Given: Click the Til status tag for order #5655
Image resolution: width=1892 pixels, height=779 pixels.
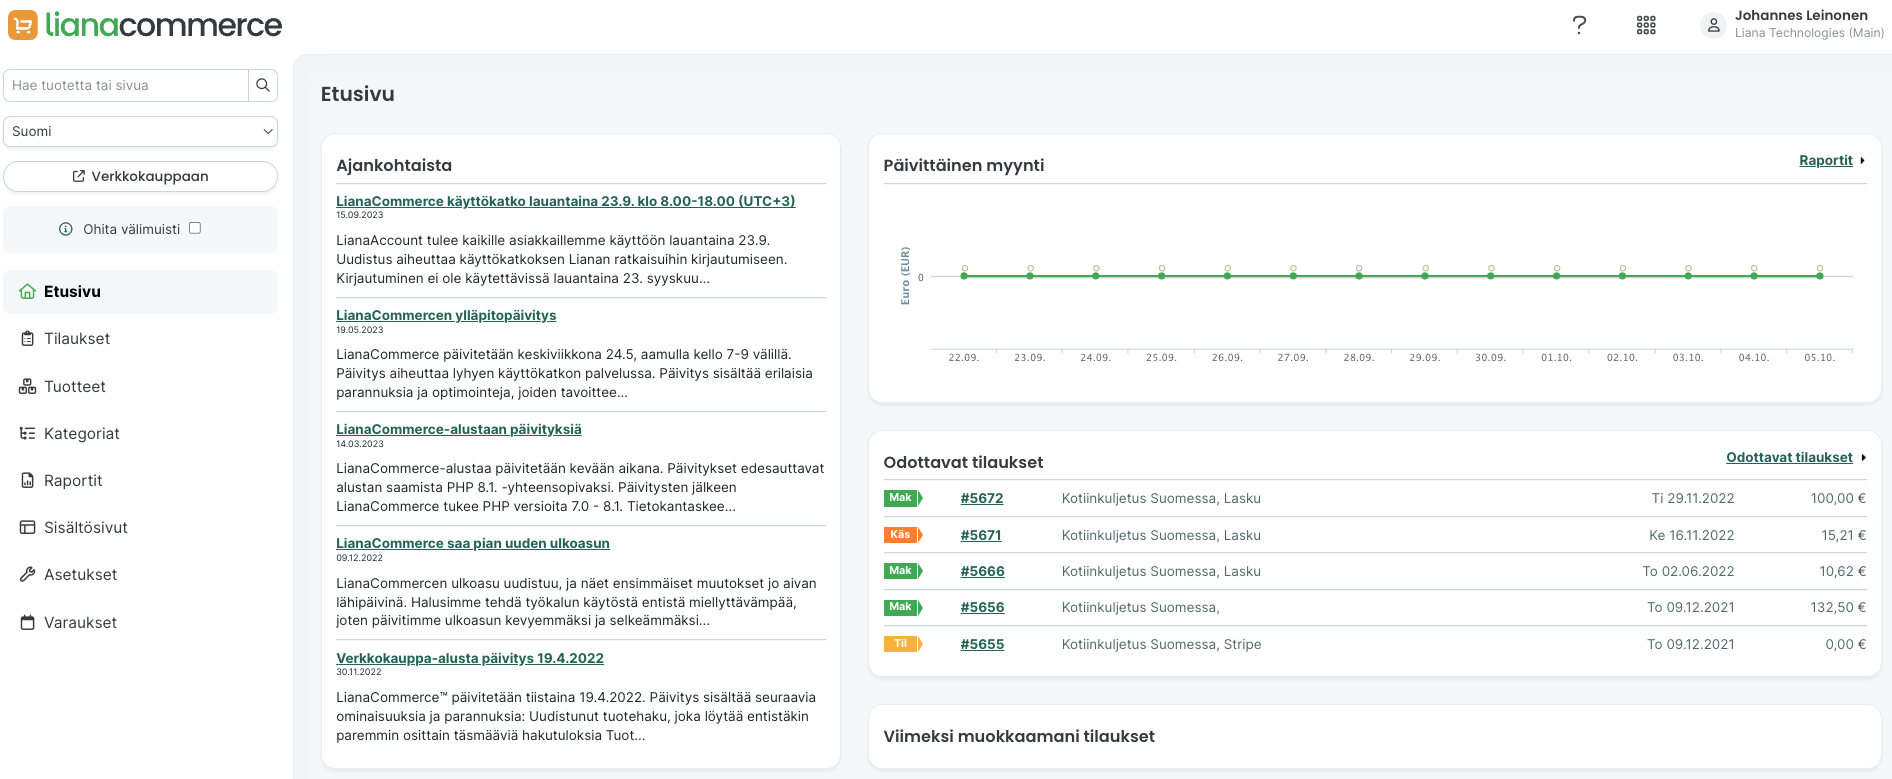Looking at the screenshot, I should click(903, 644).
